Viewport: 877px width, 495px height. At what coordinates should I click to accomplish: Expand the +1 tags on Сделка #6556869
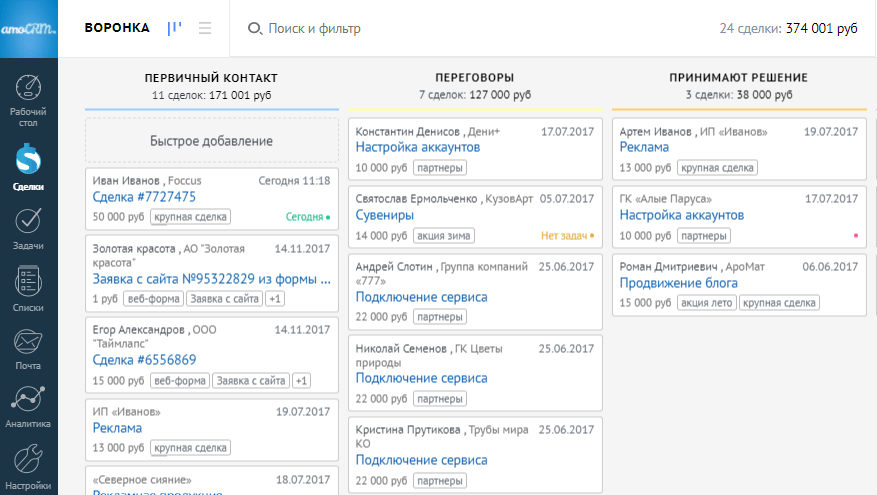[302, 380]
